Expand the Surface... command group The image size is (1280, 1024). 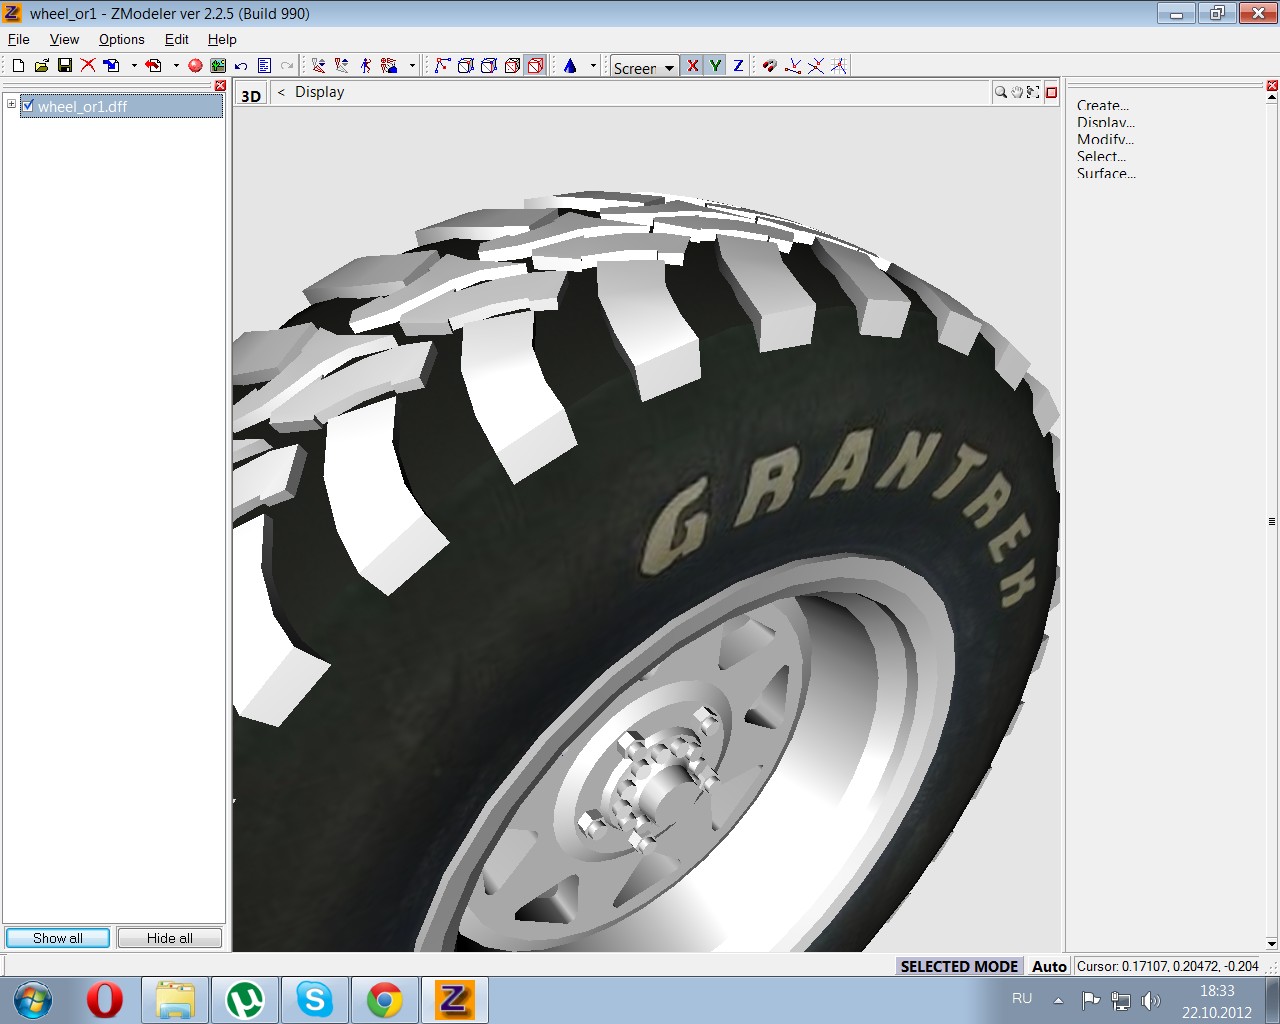(x=1106, y=173)
